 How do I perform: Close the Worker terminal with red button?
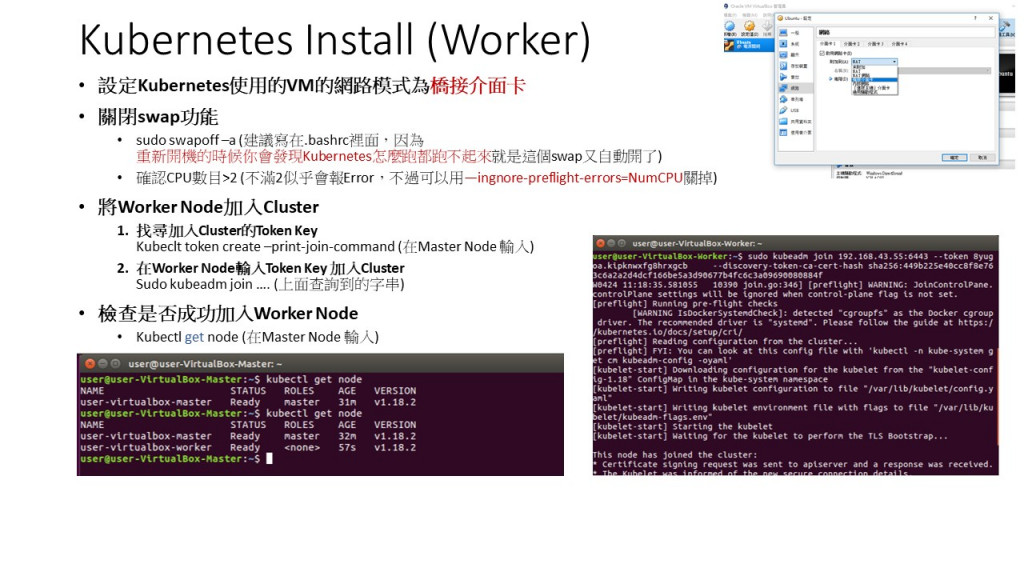pyautogui.click(x=600, y=243)
